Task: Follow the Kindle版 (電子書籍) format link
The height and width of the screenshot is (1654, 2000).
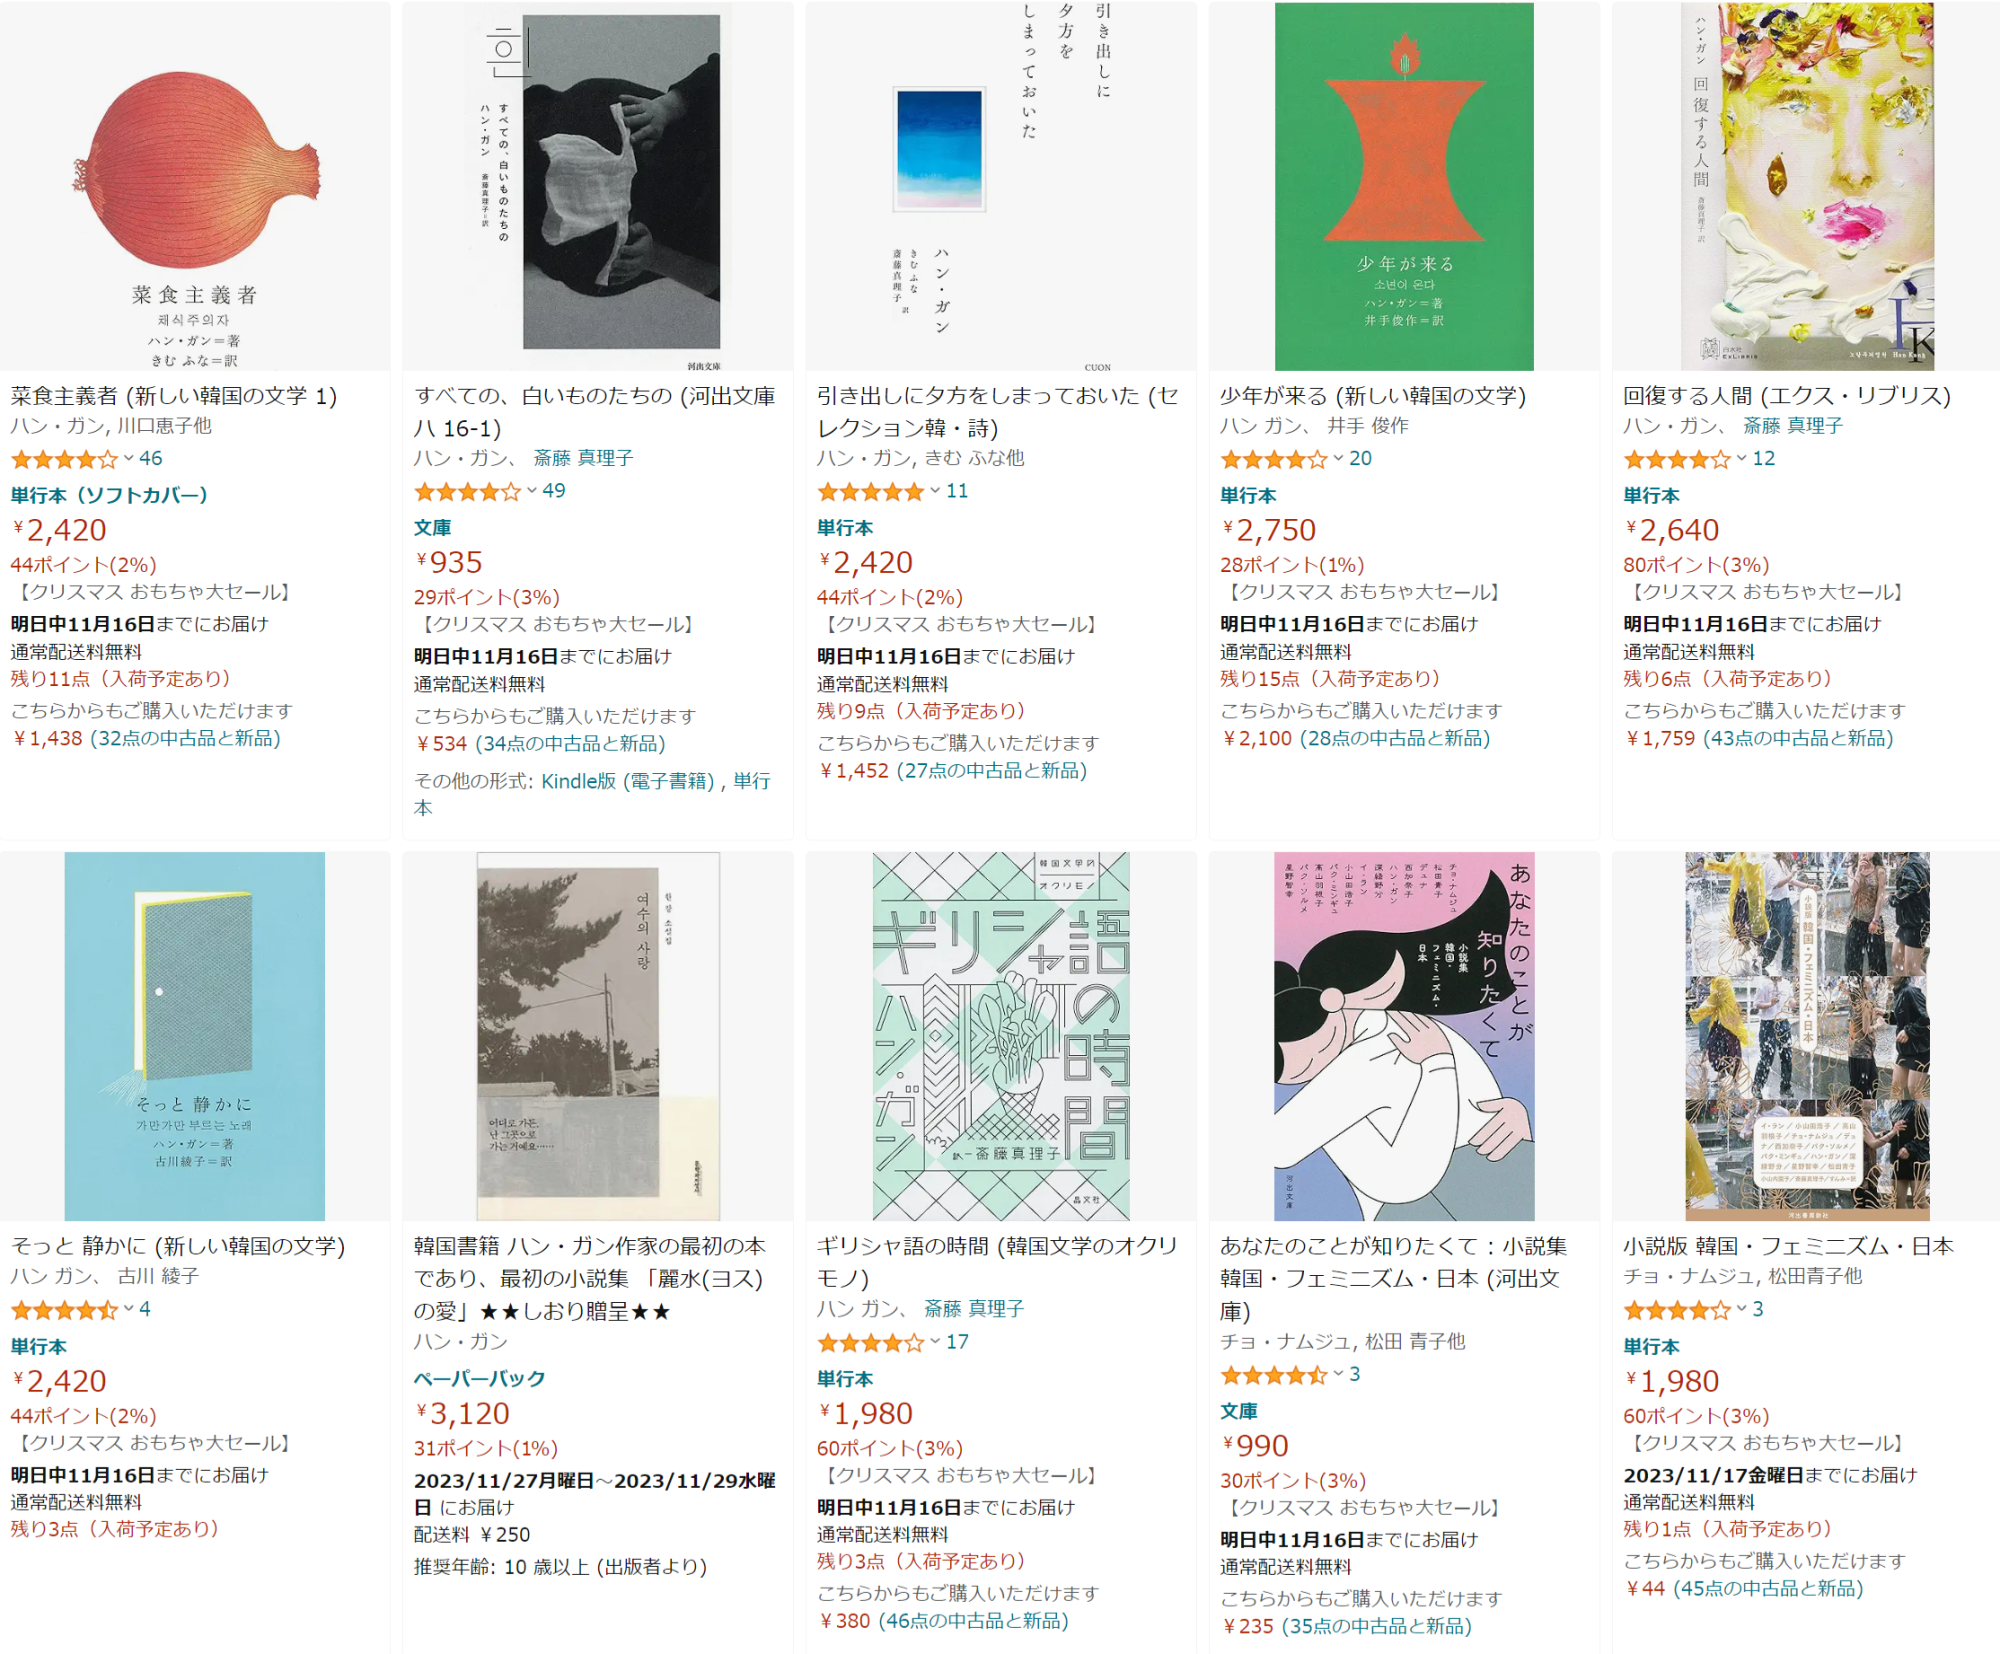Action: coord(627,781)
